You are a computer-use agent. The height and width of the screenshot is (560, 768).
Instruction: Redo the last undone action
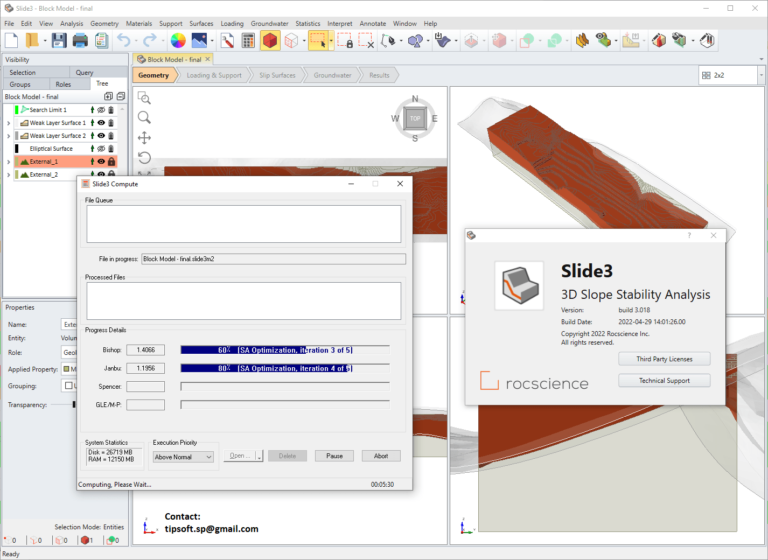(x=149, y=41)
